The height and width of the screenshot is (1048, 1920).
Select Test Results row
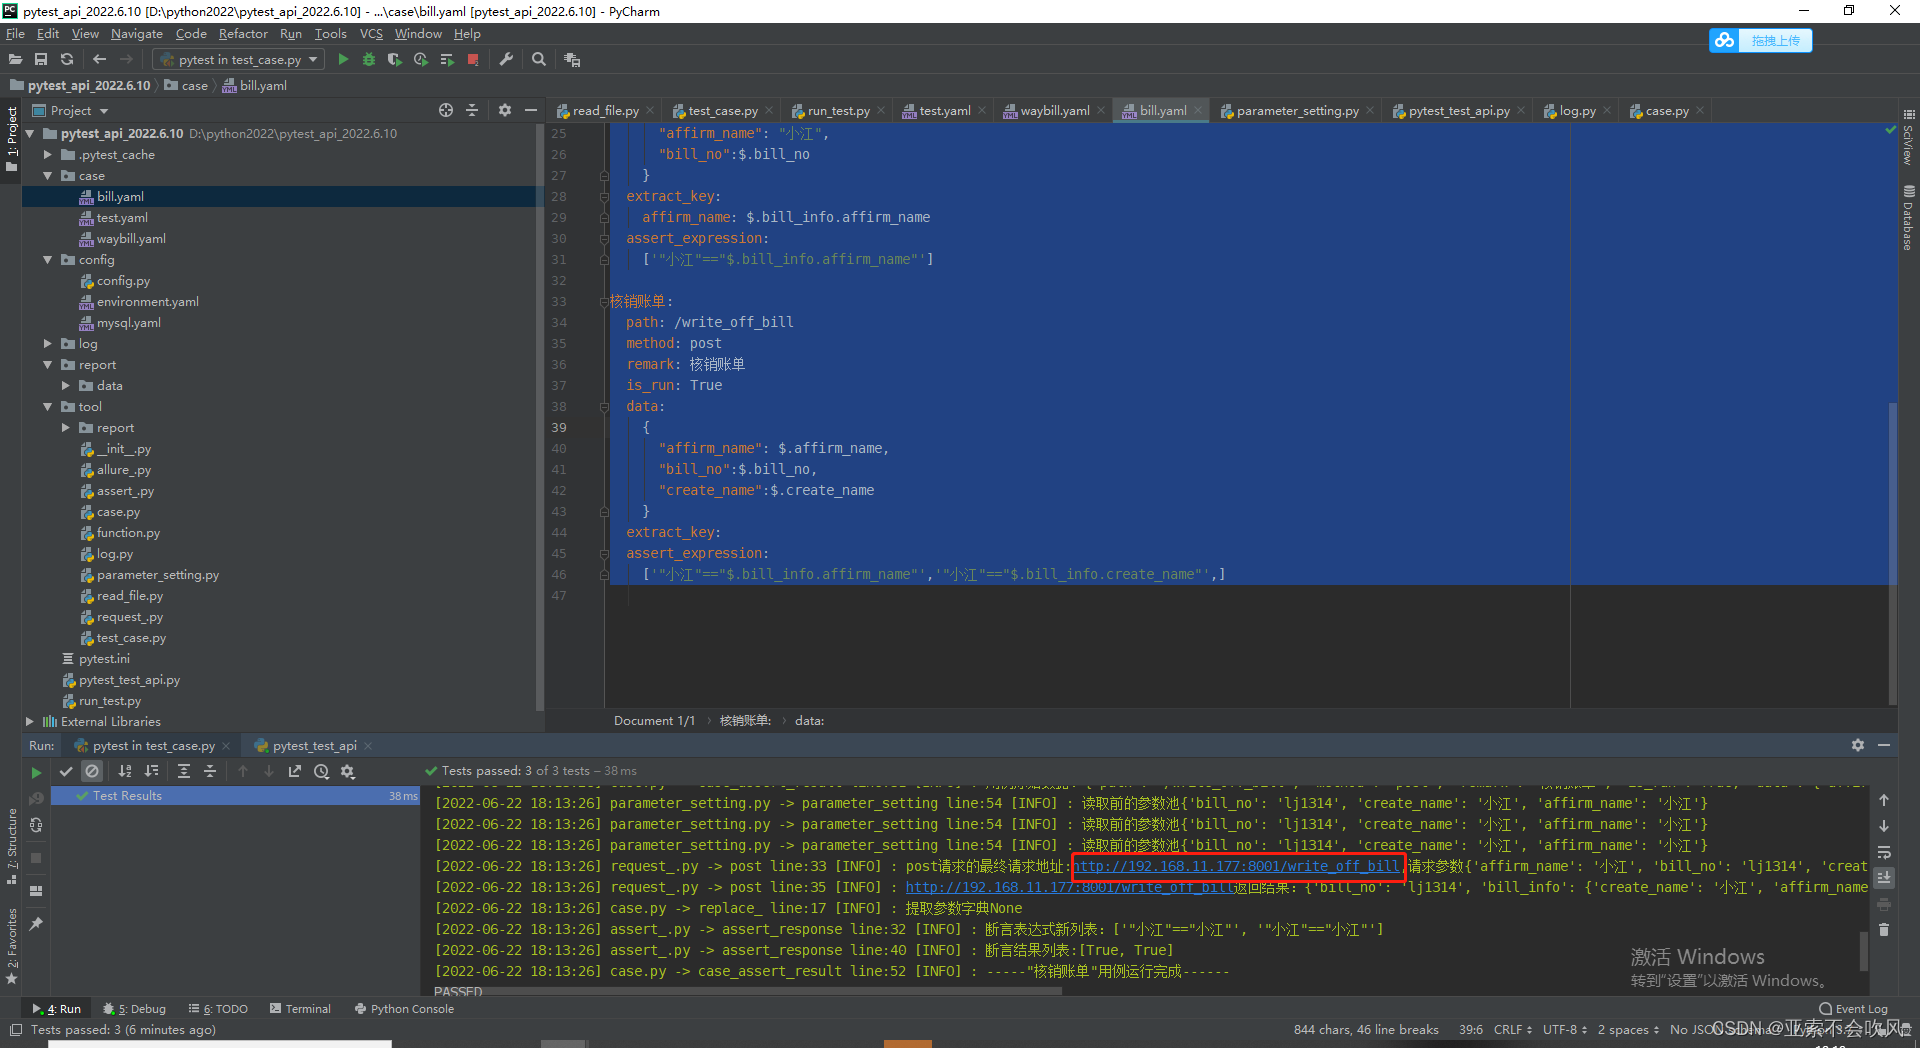(235, 796)
